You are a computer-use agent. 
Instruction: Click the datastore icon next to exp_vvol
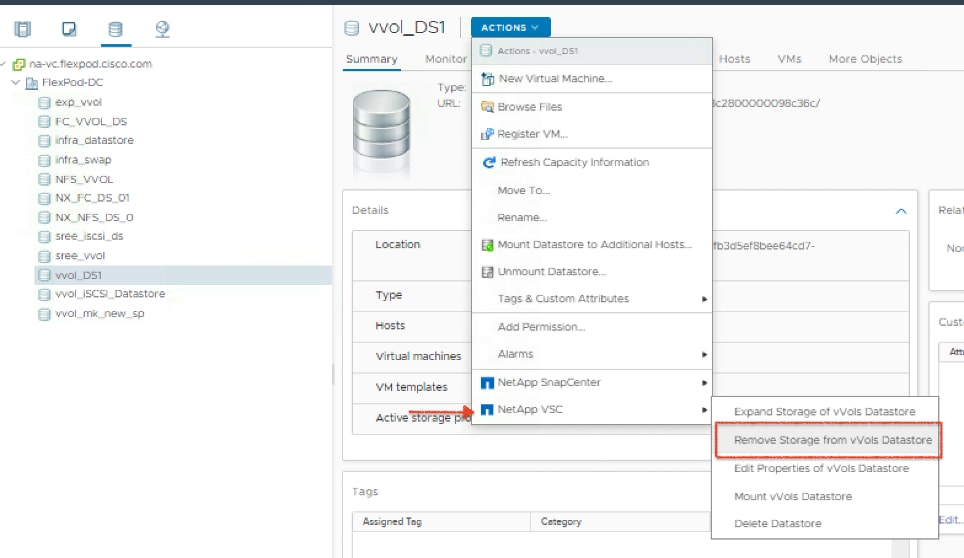coord(44,103)
